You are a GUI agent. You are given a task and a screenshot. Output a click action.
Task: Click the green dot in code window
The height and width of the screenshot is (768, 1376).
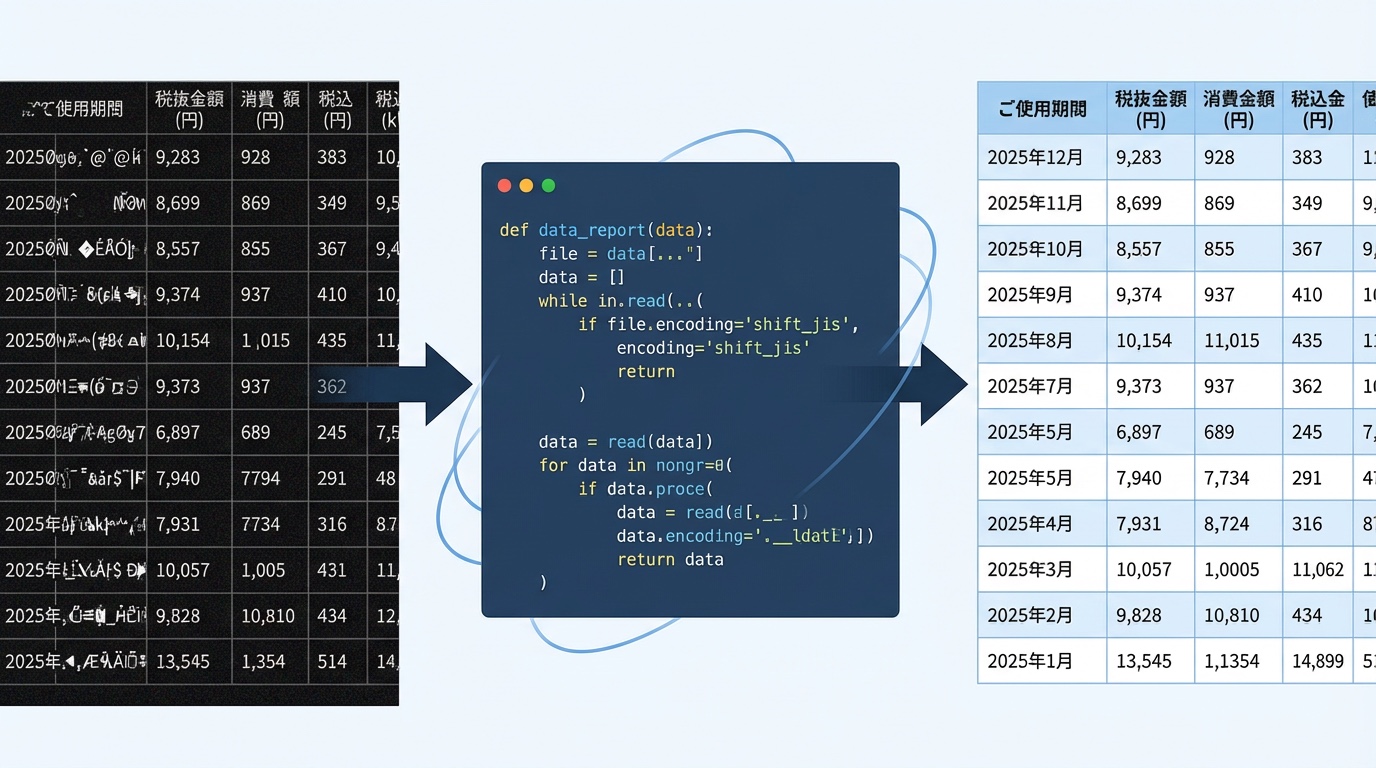click(x=548, y=186)
